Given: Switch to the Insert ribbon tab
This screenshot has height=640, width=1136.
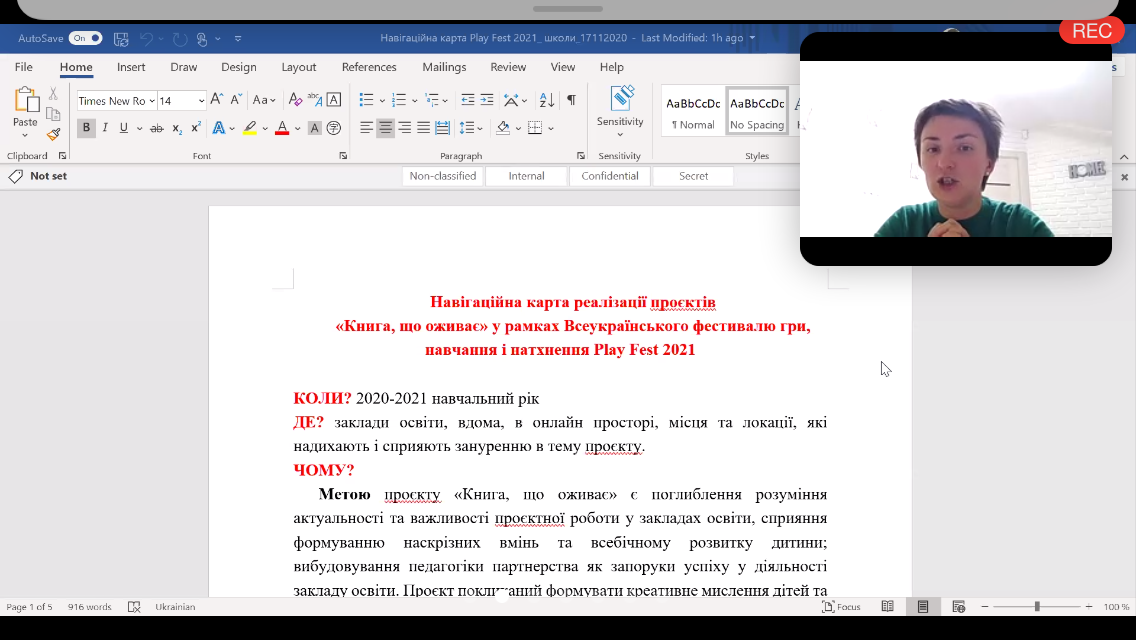Looking at the screenshot, I should click(131, 67).
